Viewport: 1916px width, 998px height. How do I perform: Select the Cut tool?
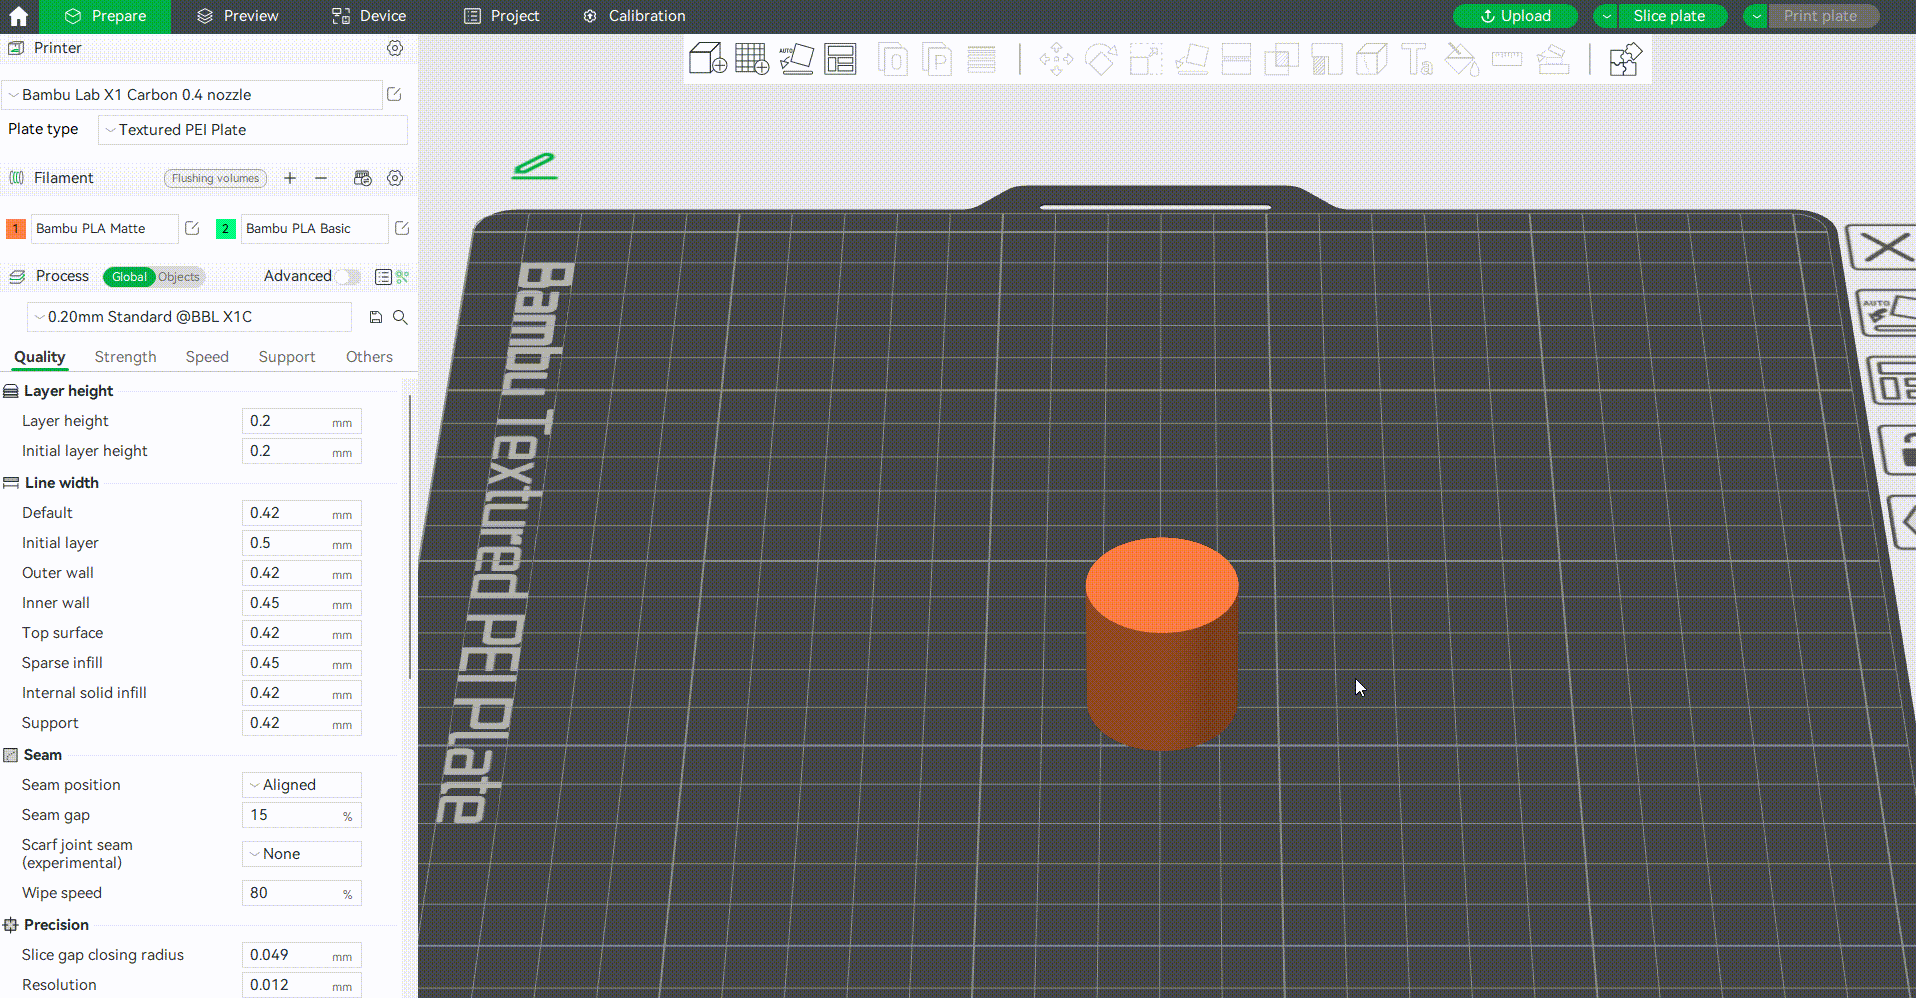[x=1237, y=59]
